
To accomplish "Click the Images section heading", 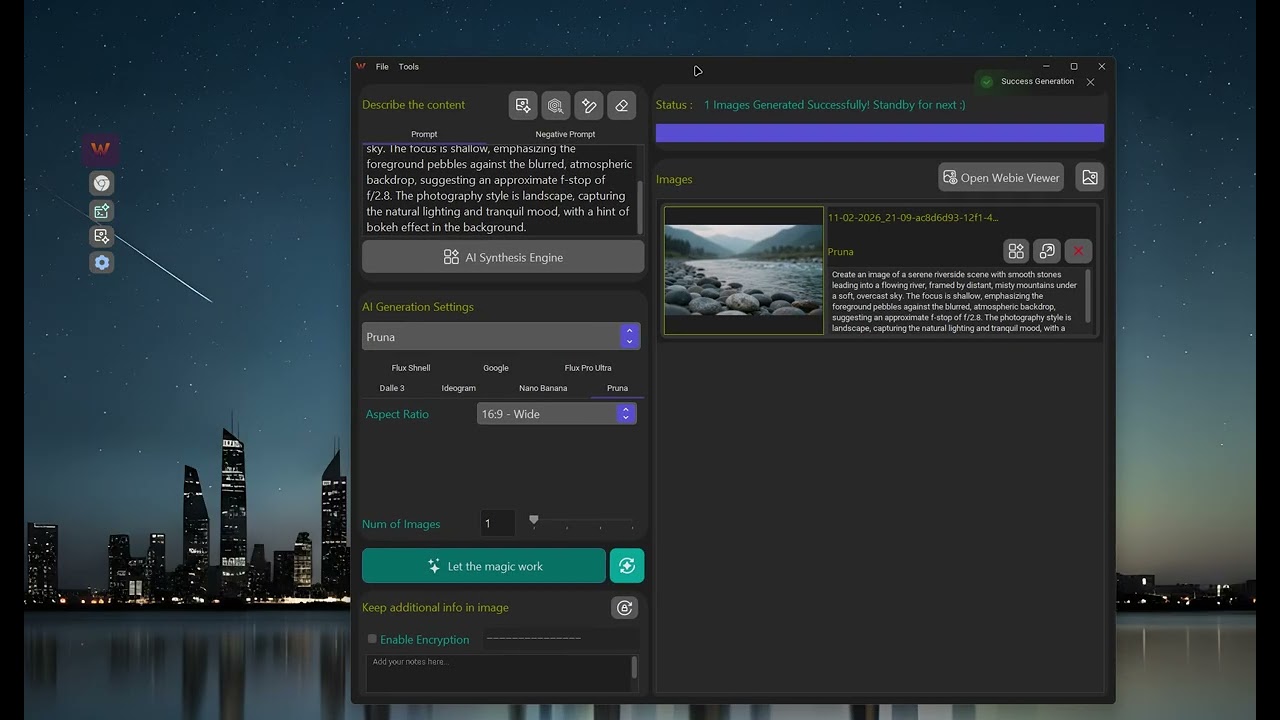I will (x=674, y=179).
